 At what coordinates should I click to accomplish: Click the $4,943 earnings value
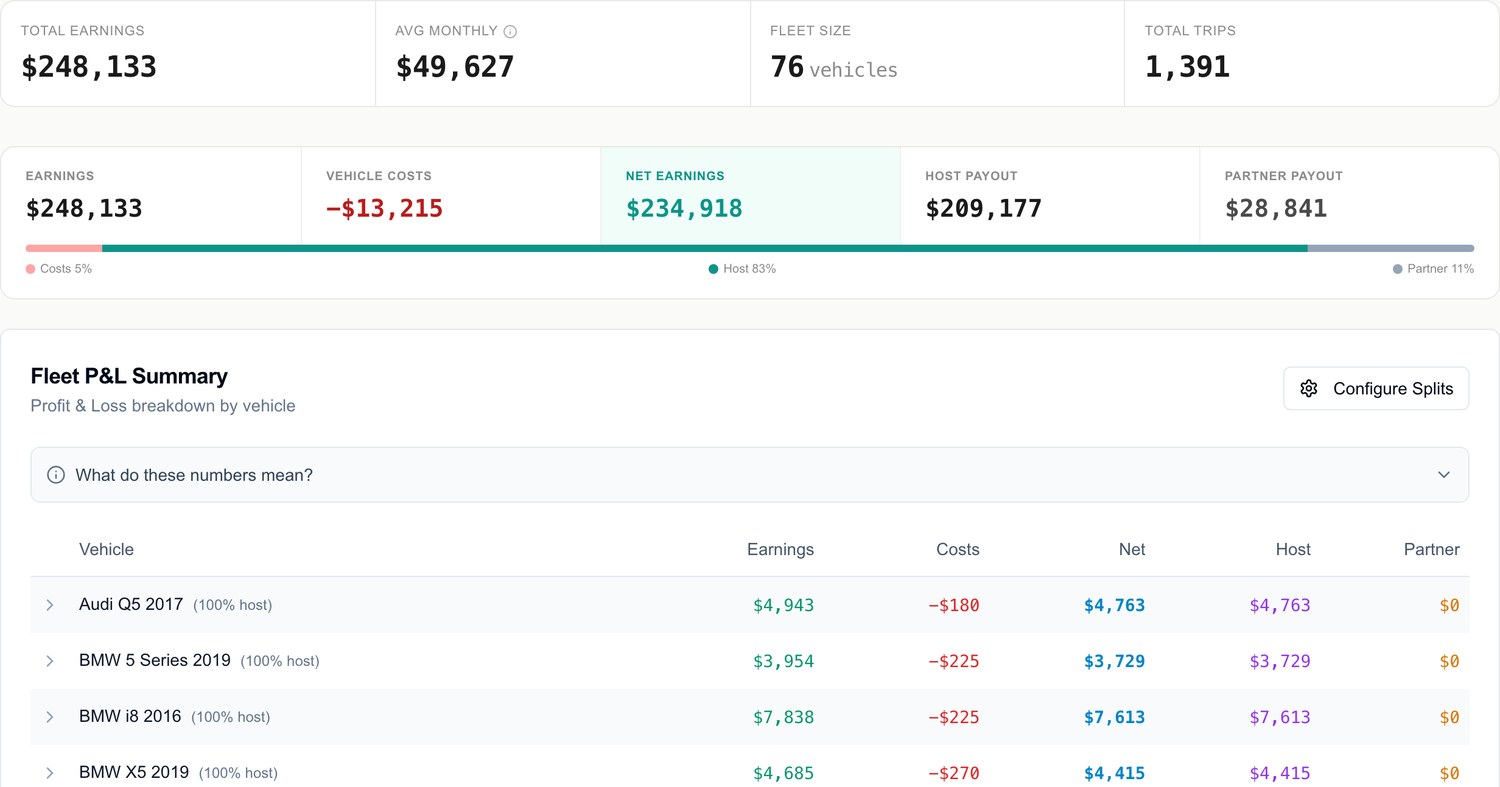tap(784, 605)
